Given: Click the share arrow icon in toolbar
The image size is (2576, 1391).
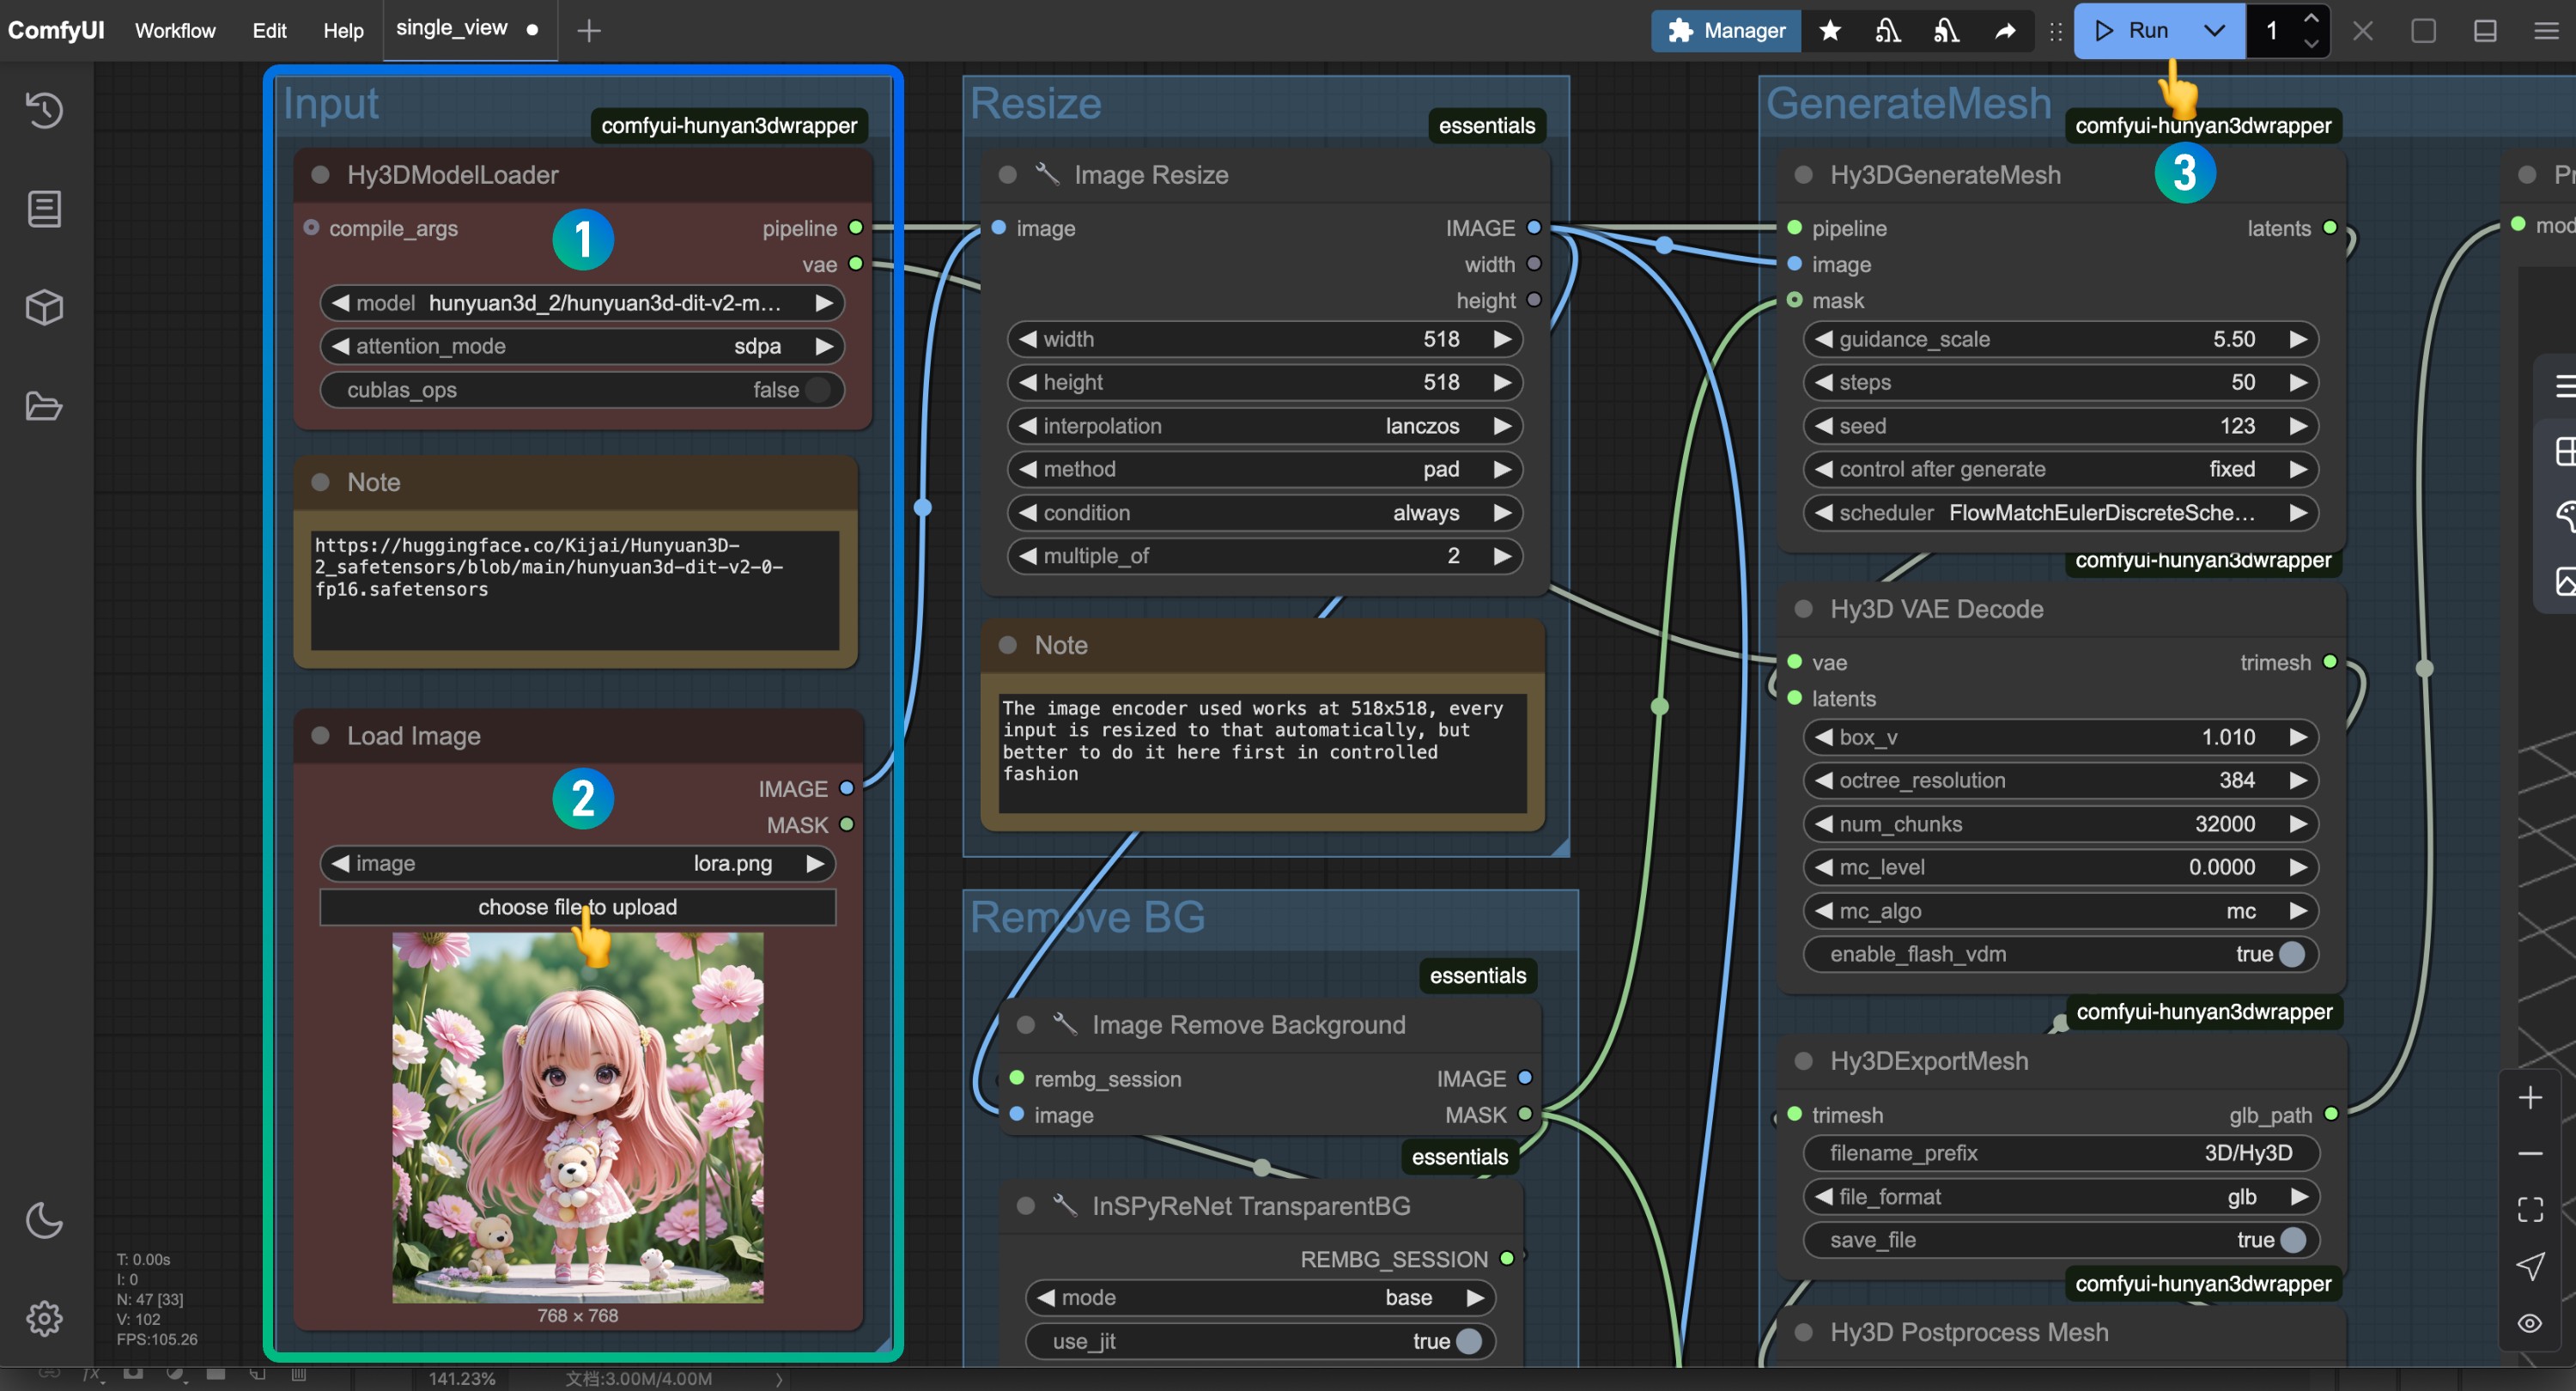Looking at the screenshot, I should (2004, 30).
